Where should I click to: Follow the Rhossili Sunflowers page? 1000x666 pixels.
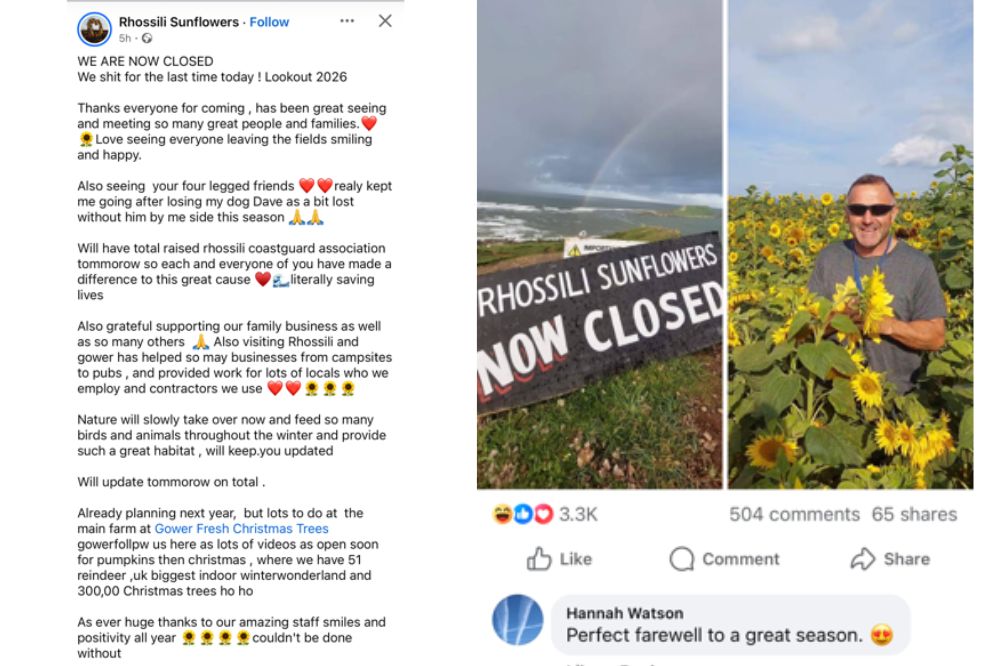[269, 22]
